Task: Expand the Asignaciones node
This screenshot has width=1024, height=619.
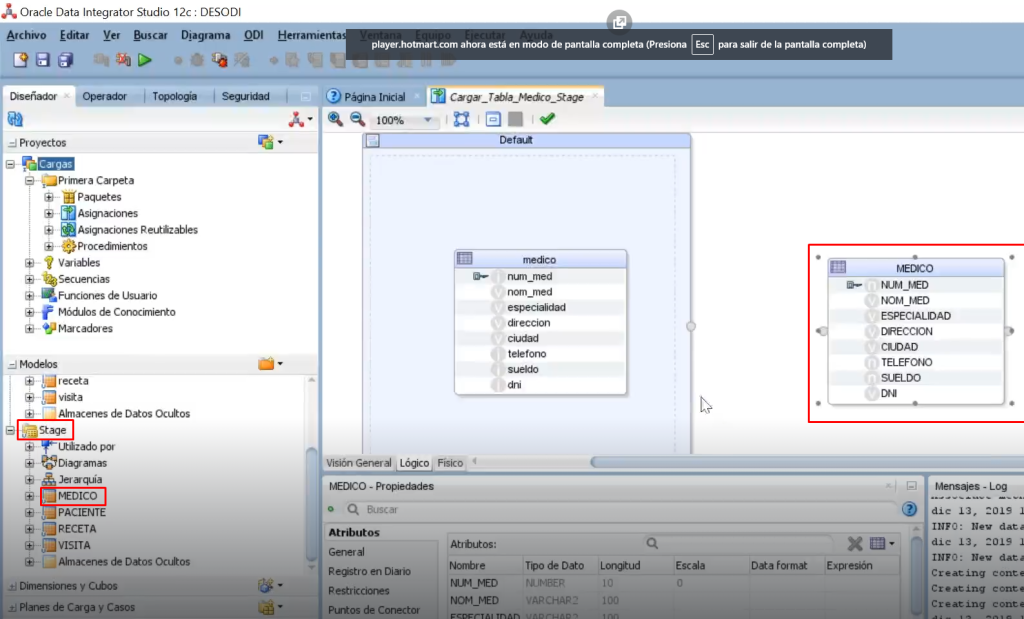Action: [49, 213]
